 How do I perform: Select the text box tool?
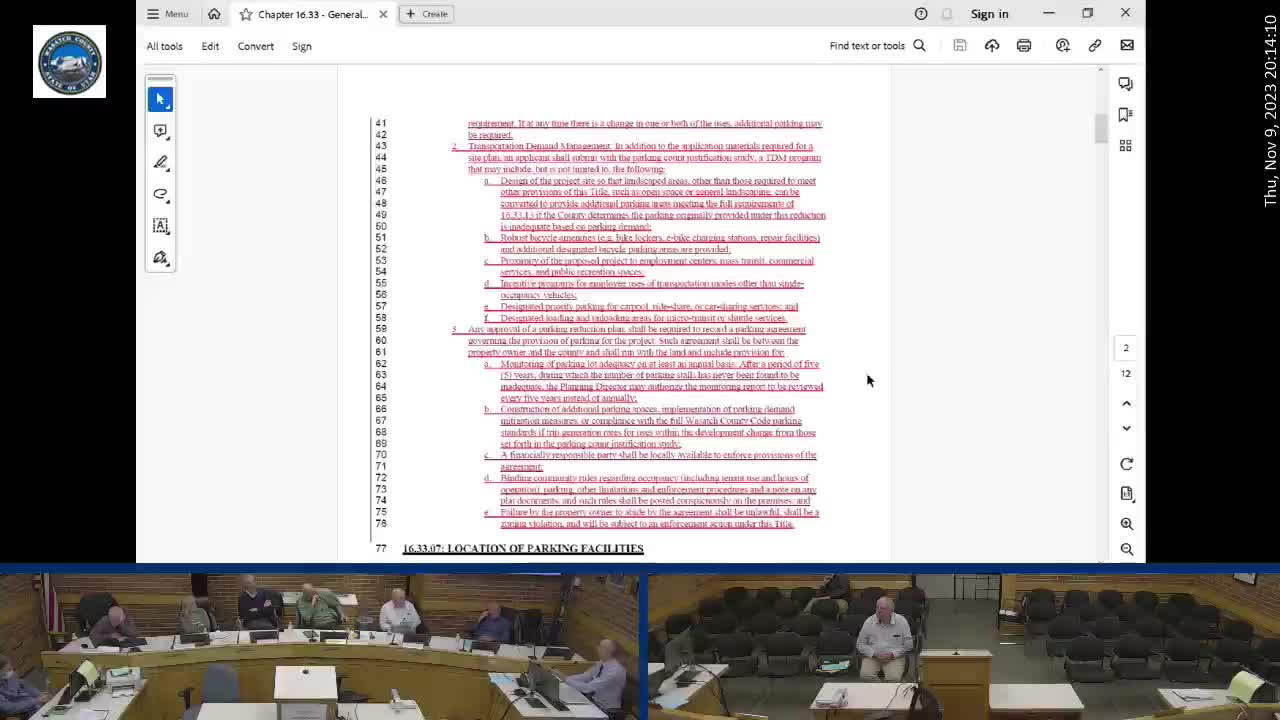[160, 226]
